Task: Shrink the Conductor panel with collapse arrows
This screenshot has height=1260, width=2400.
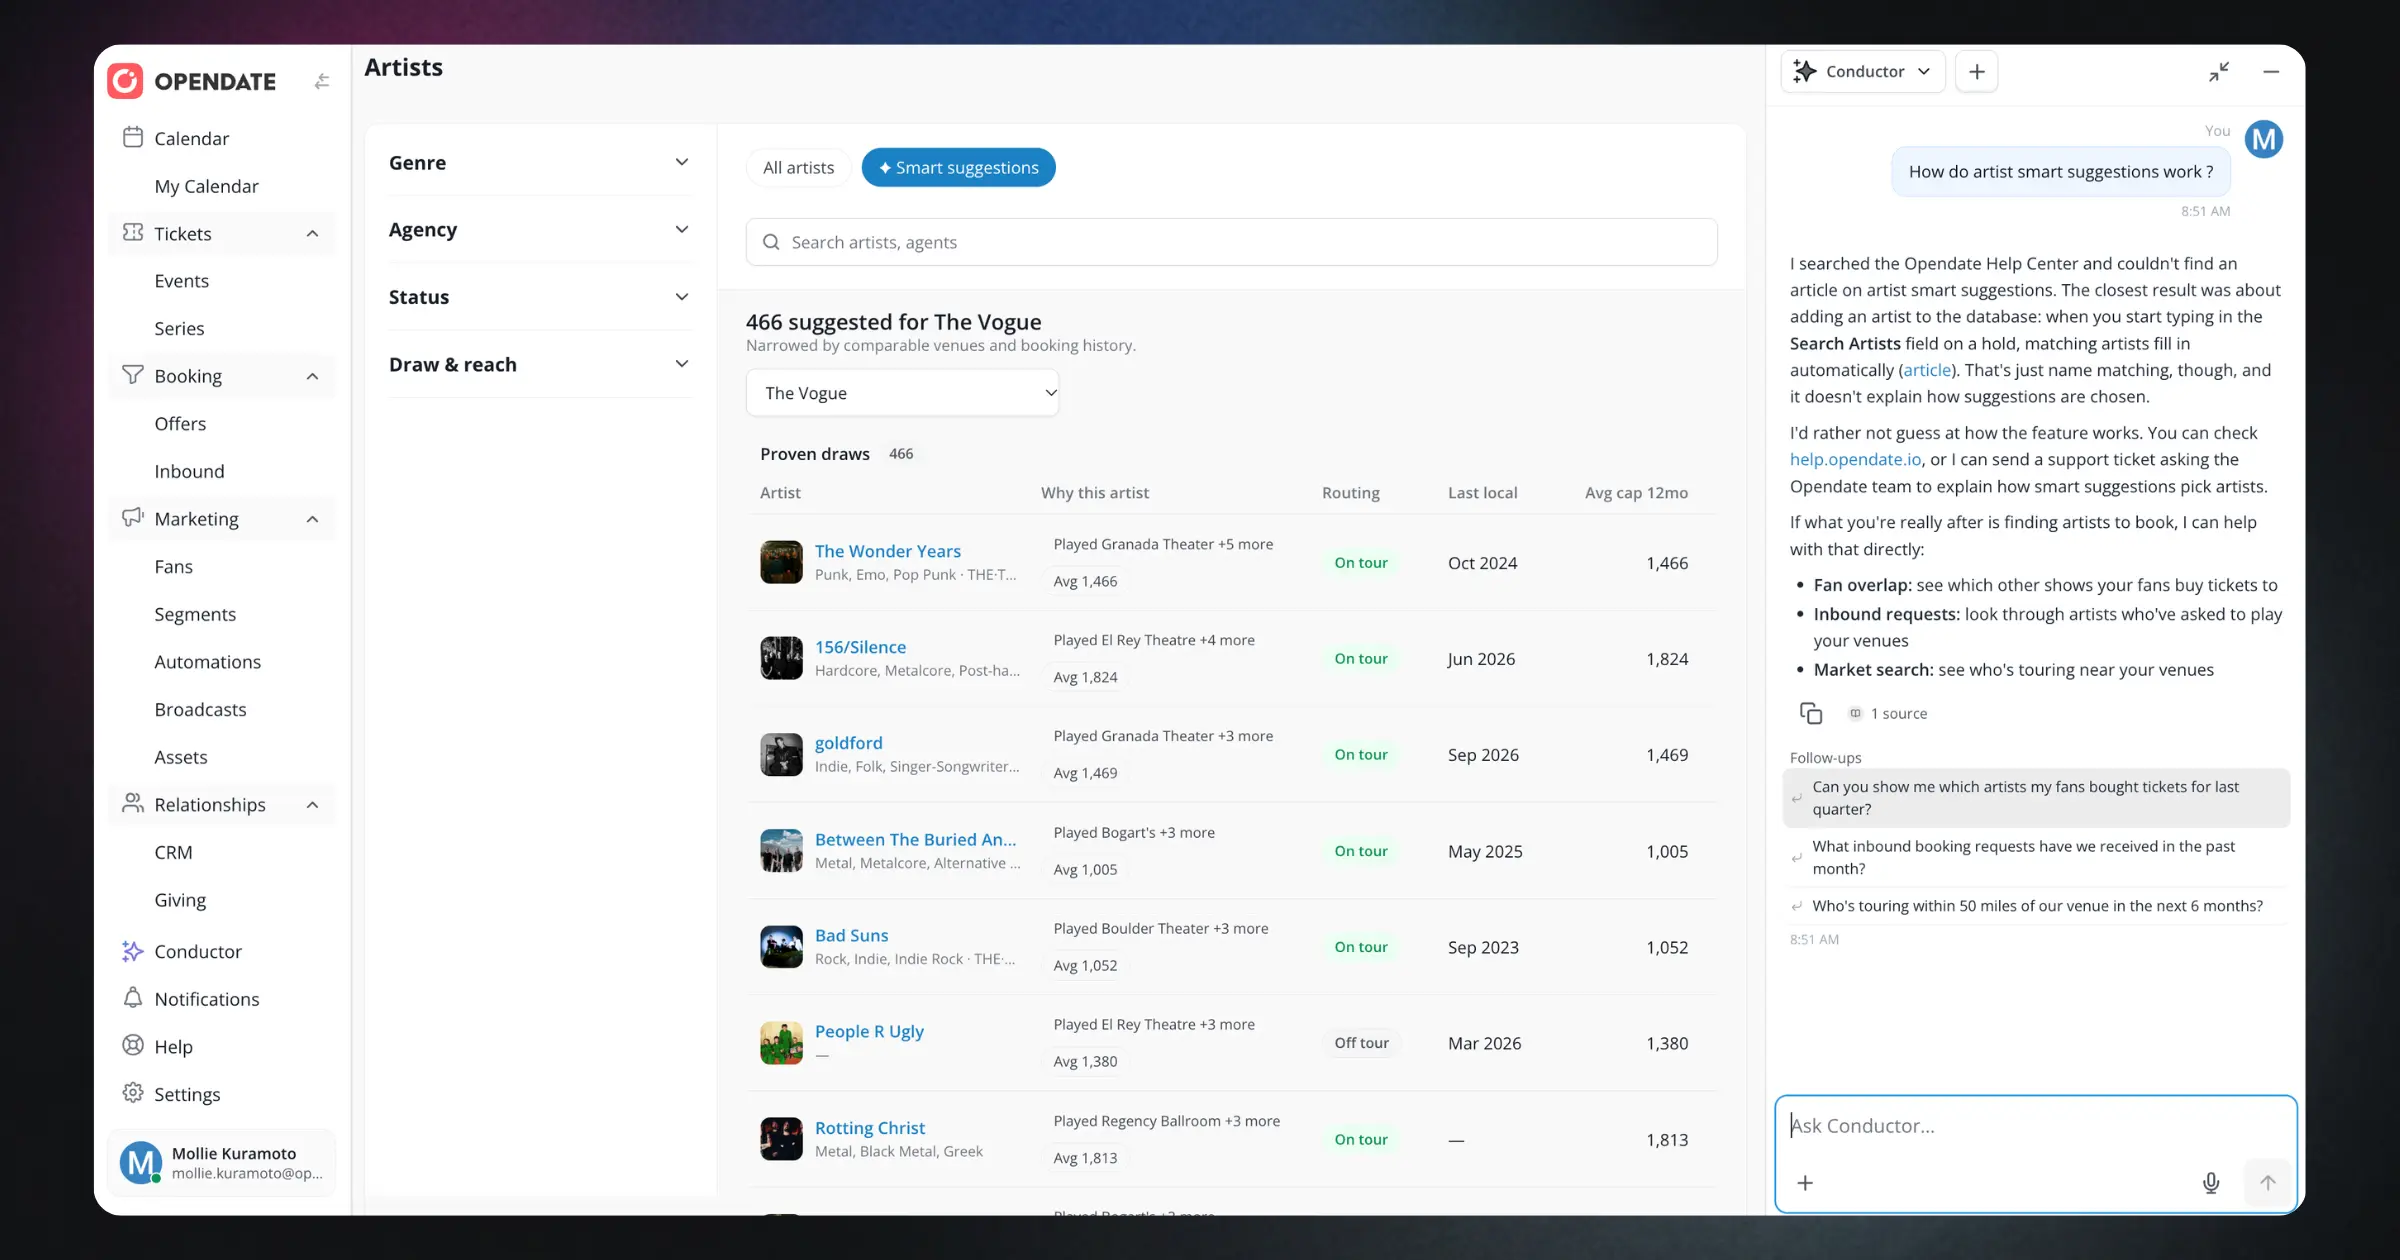Action: [x=2219, y=71]
